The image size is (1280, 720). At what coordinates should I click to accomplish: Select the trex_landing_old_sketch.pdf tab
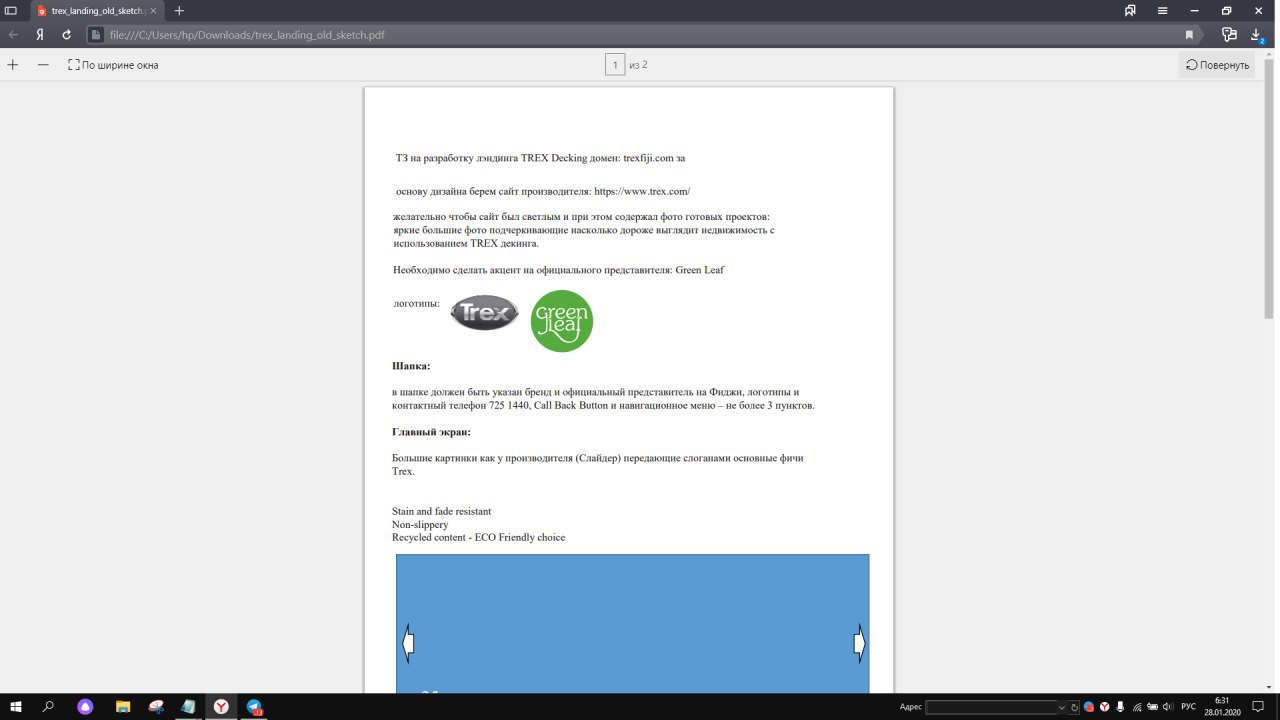(97, 10)
